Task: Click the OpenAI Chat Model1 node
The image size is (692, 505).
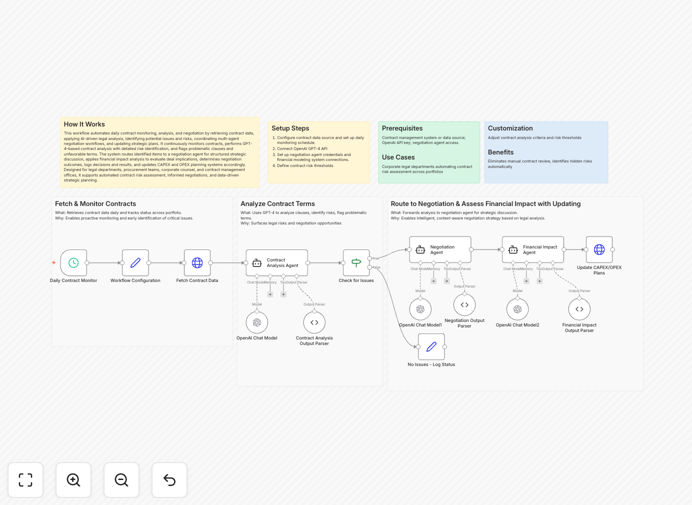Action: click(420, 309)
